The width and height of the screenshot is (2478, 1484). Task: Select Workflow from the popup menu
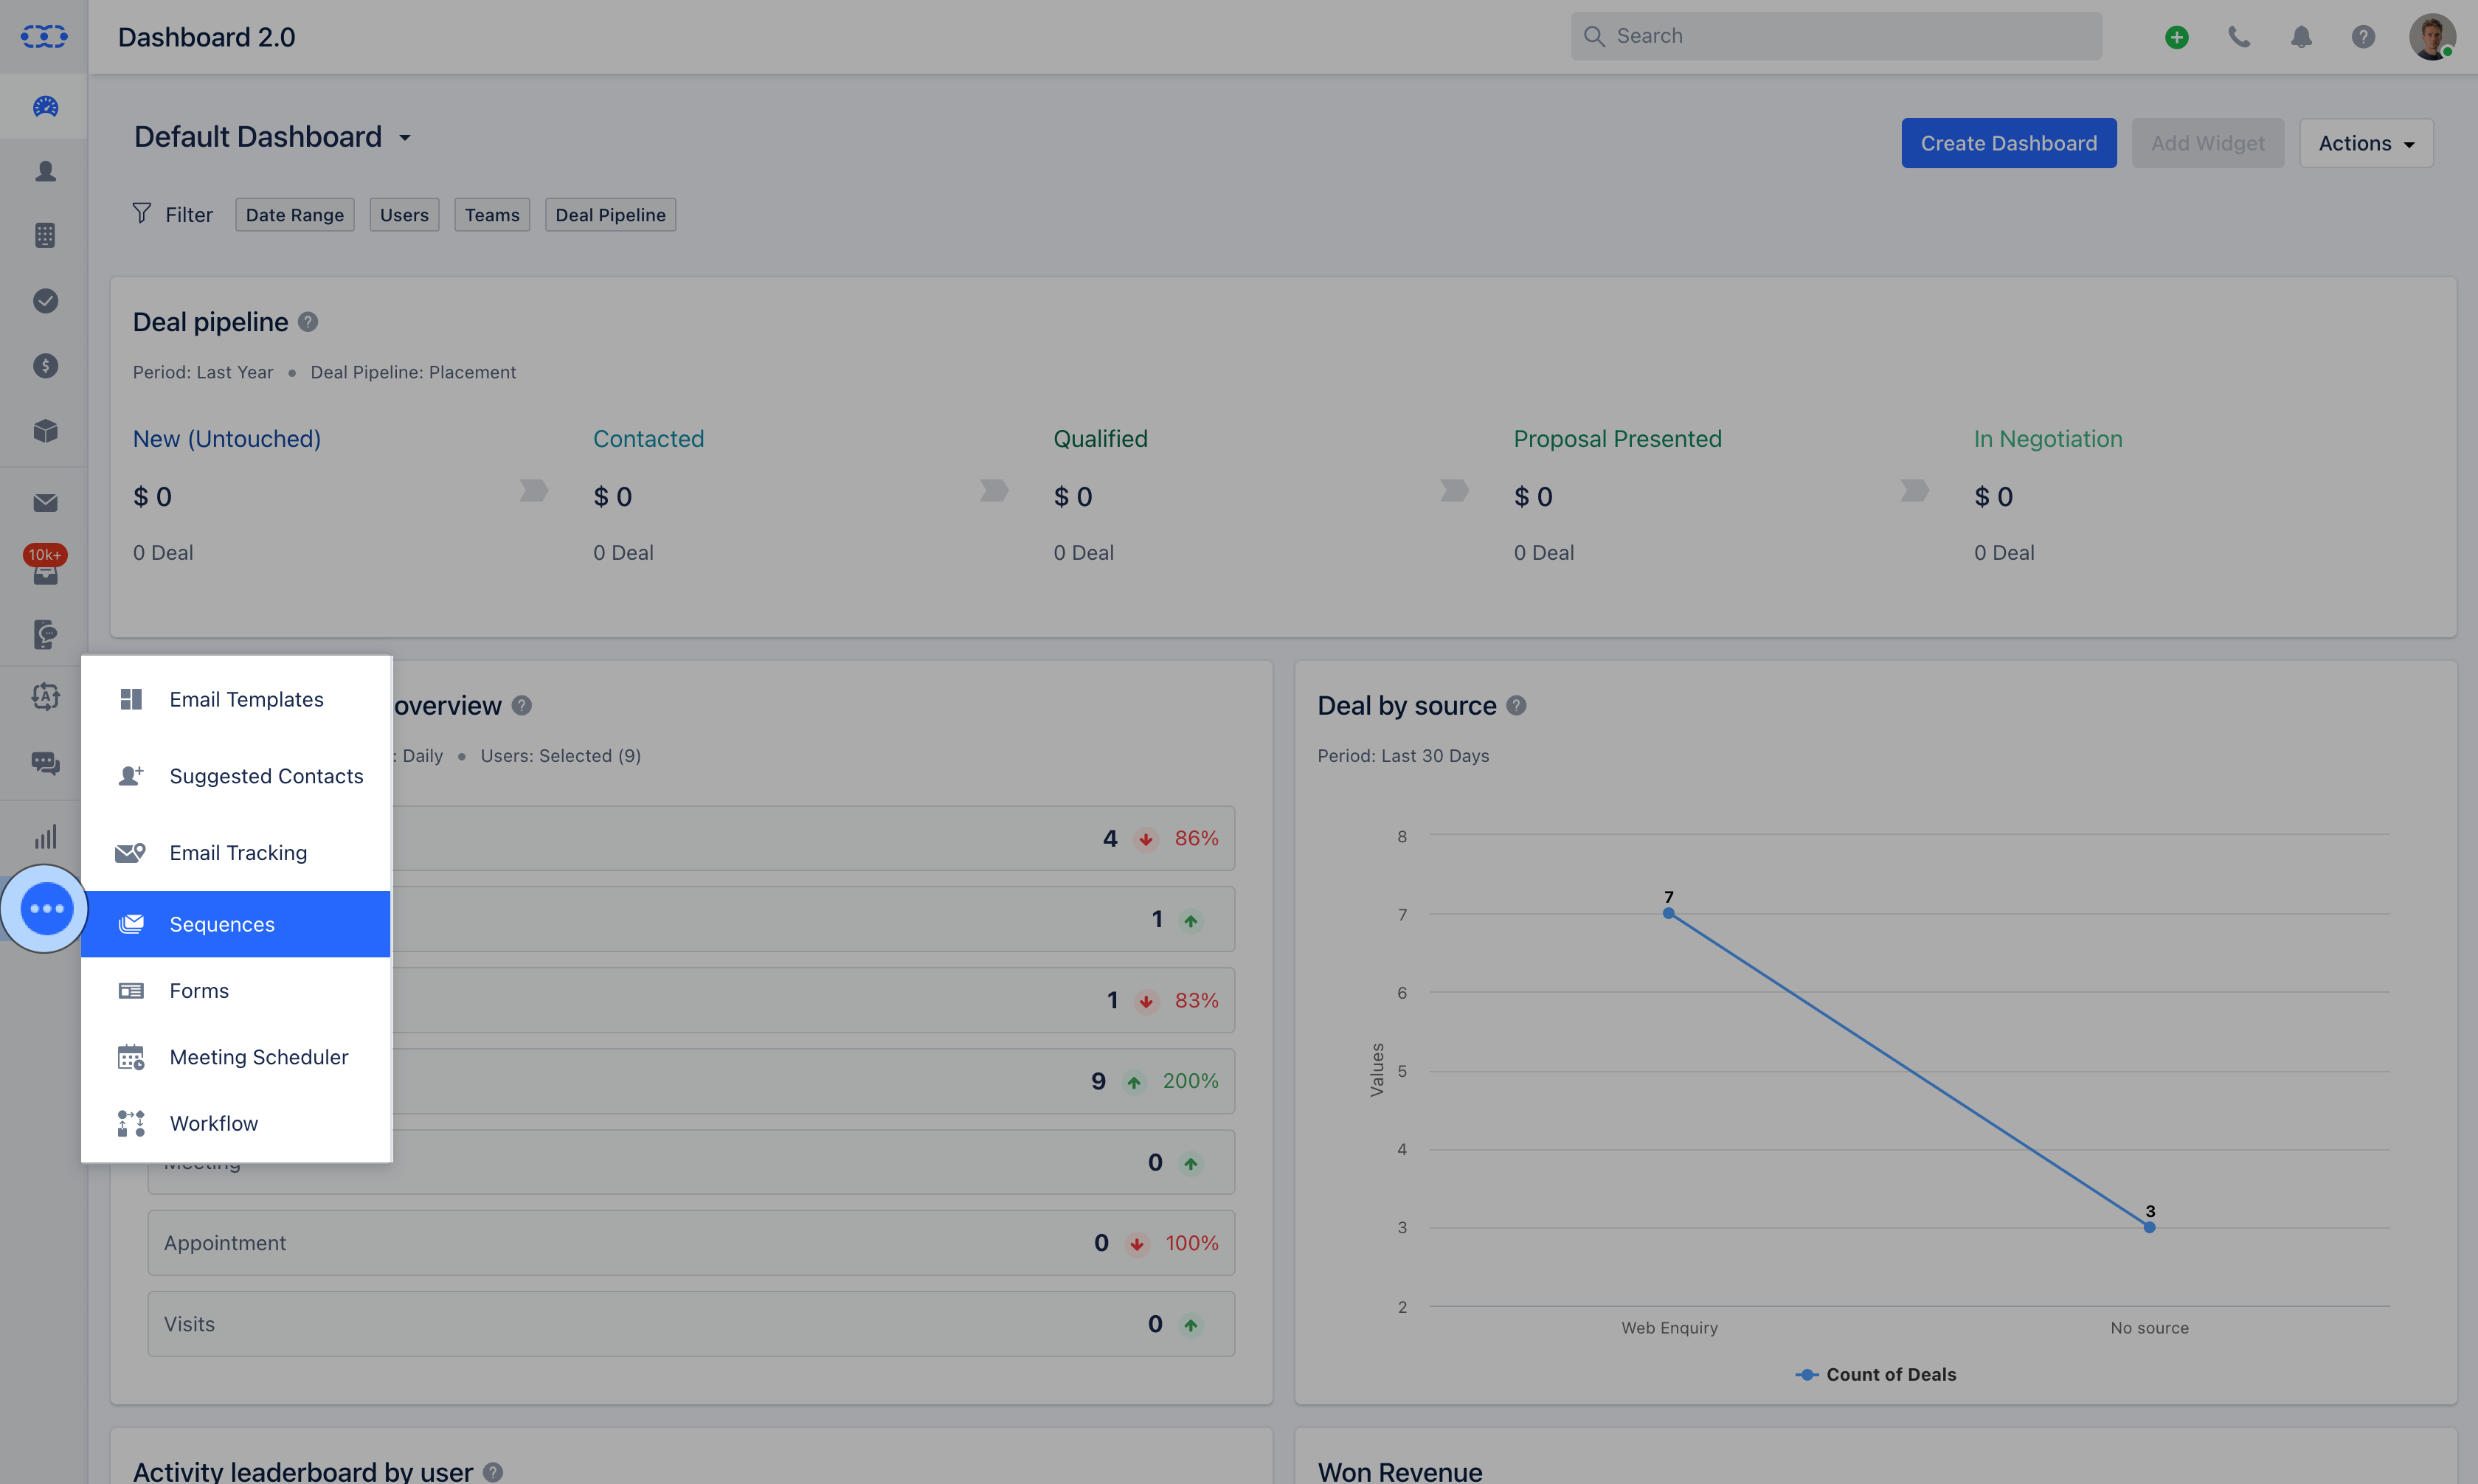pyautogui.click(x=236, y=1123)
